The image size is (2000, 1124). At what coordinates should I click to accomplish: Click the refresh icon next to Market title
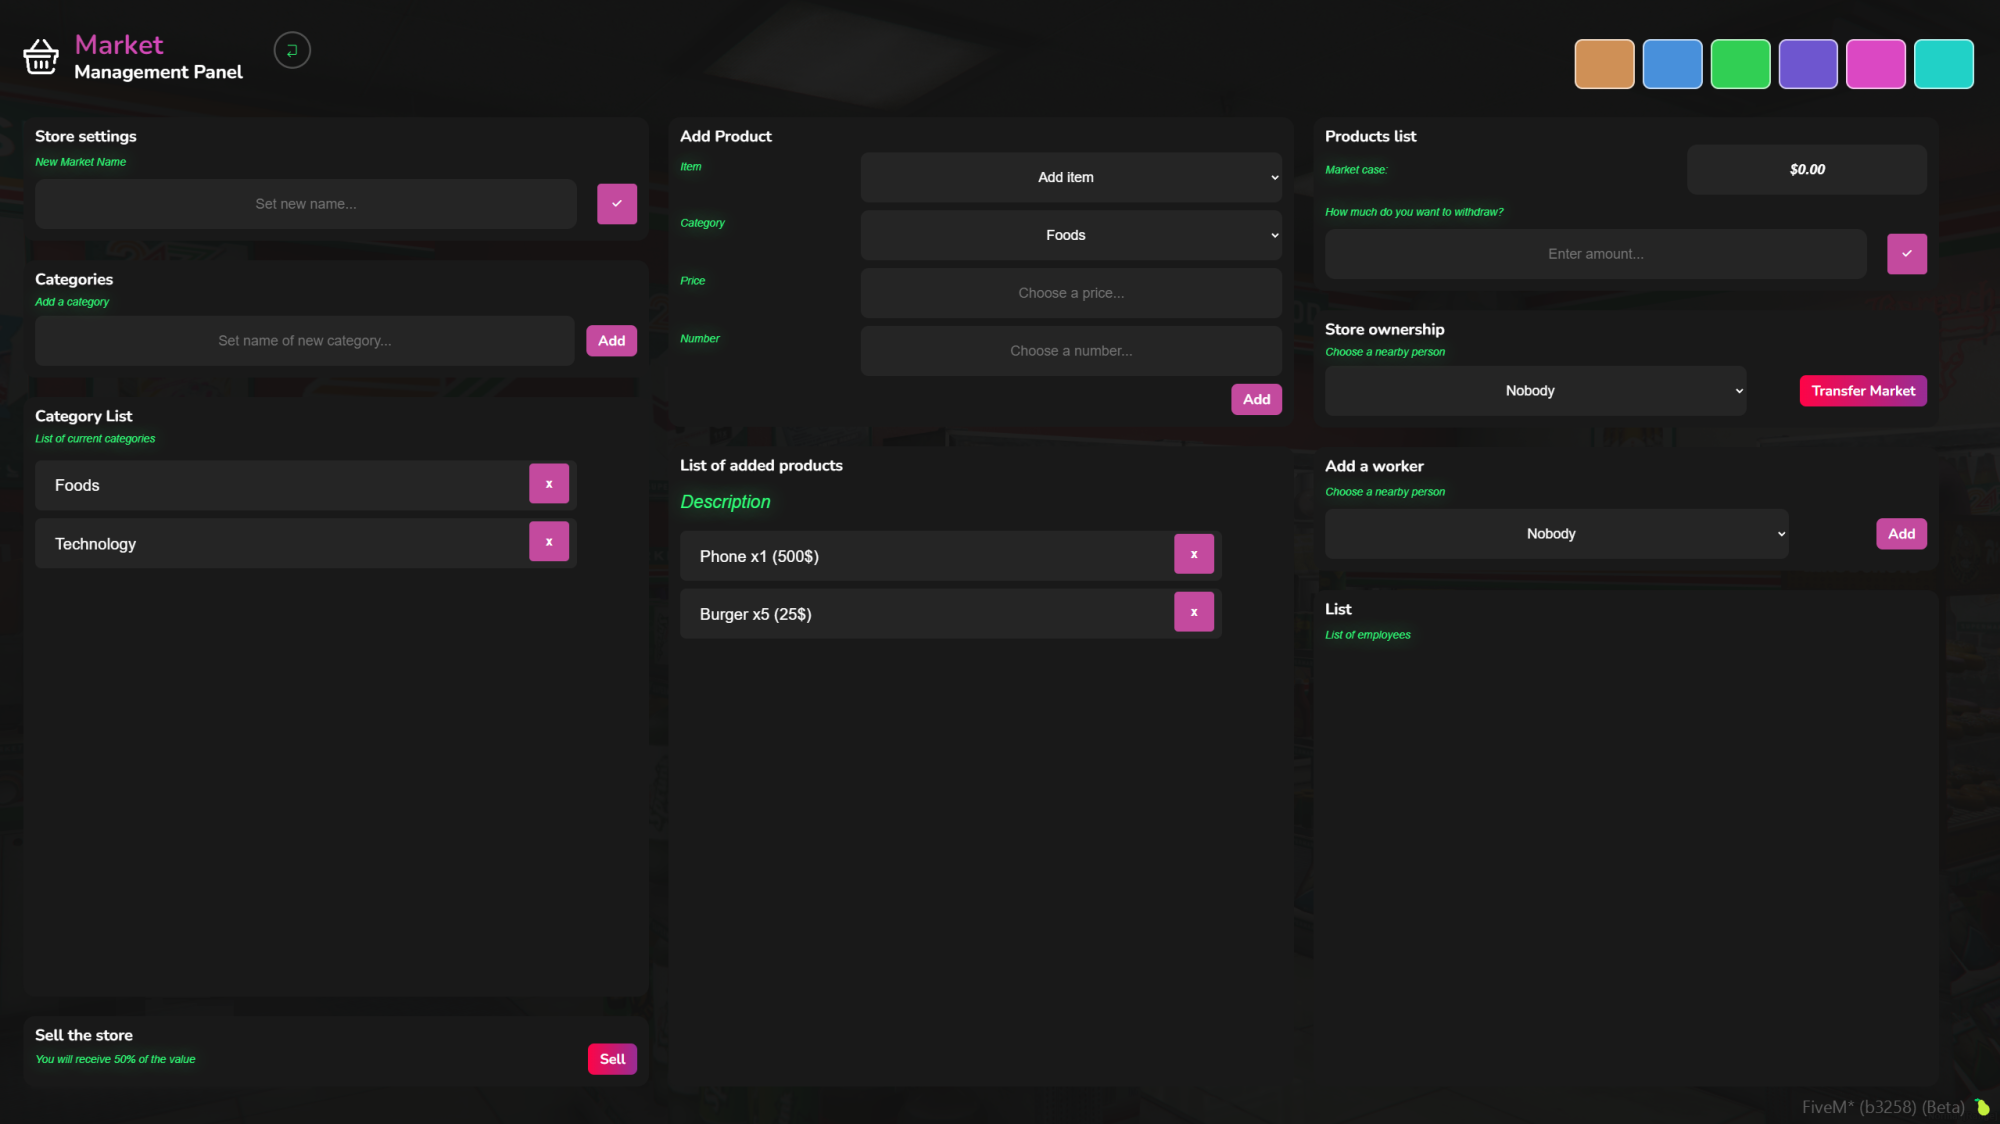point(292,50)
